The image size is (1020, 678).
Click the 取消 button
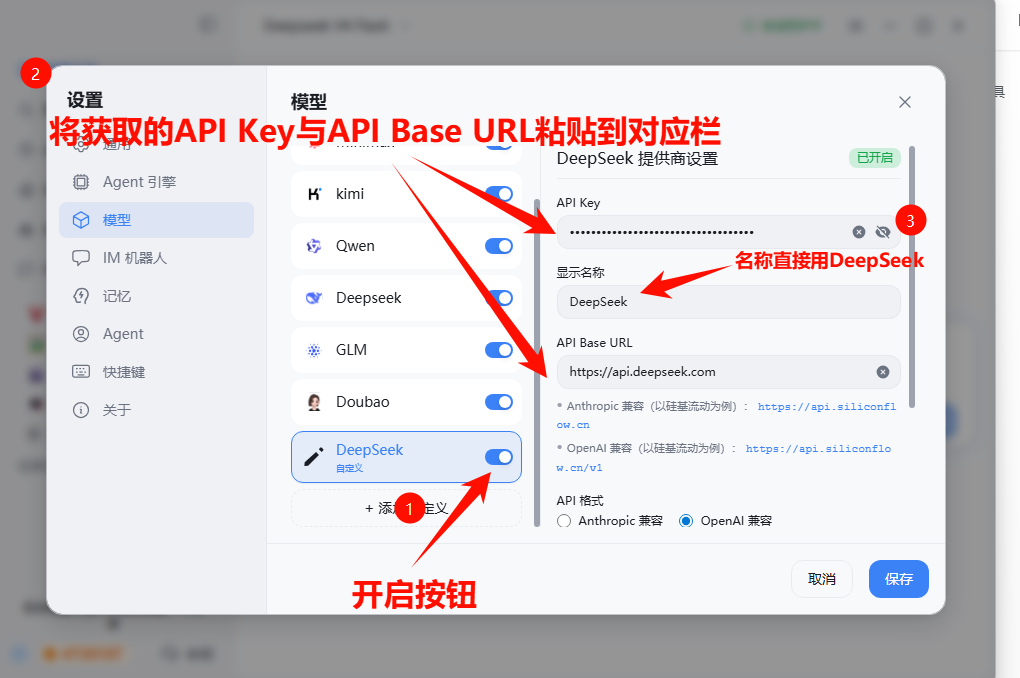pyautogui.click(x=822, y=579)
